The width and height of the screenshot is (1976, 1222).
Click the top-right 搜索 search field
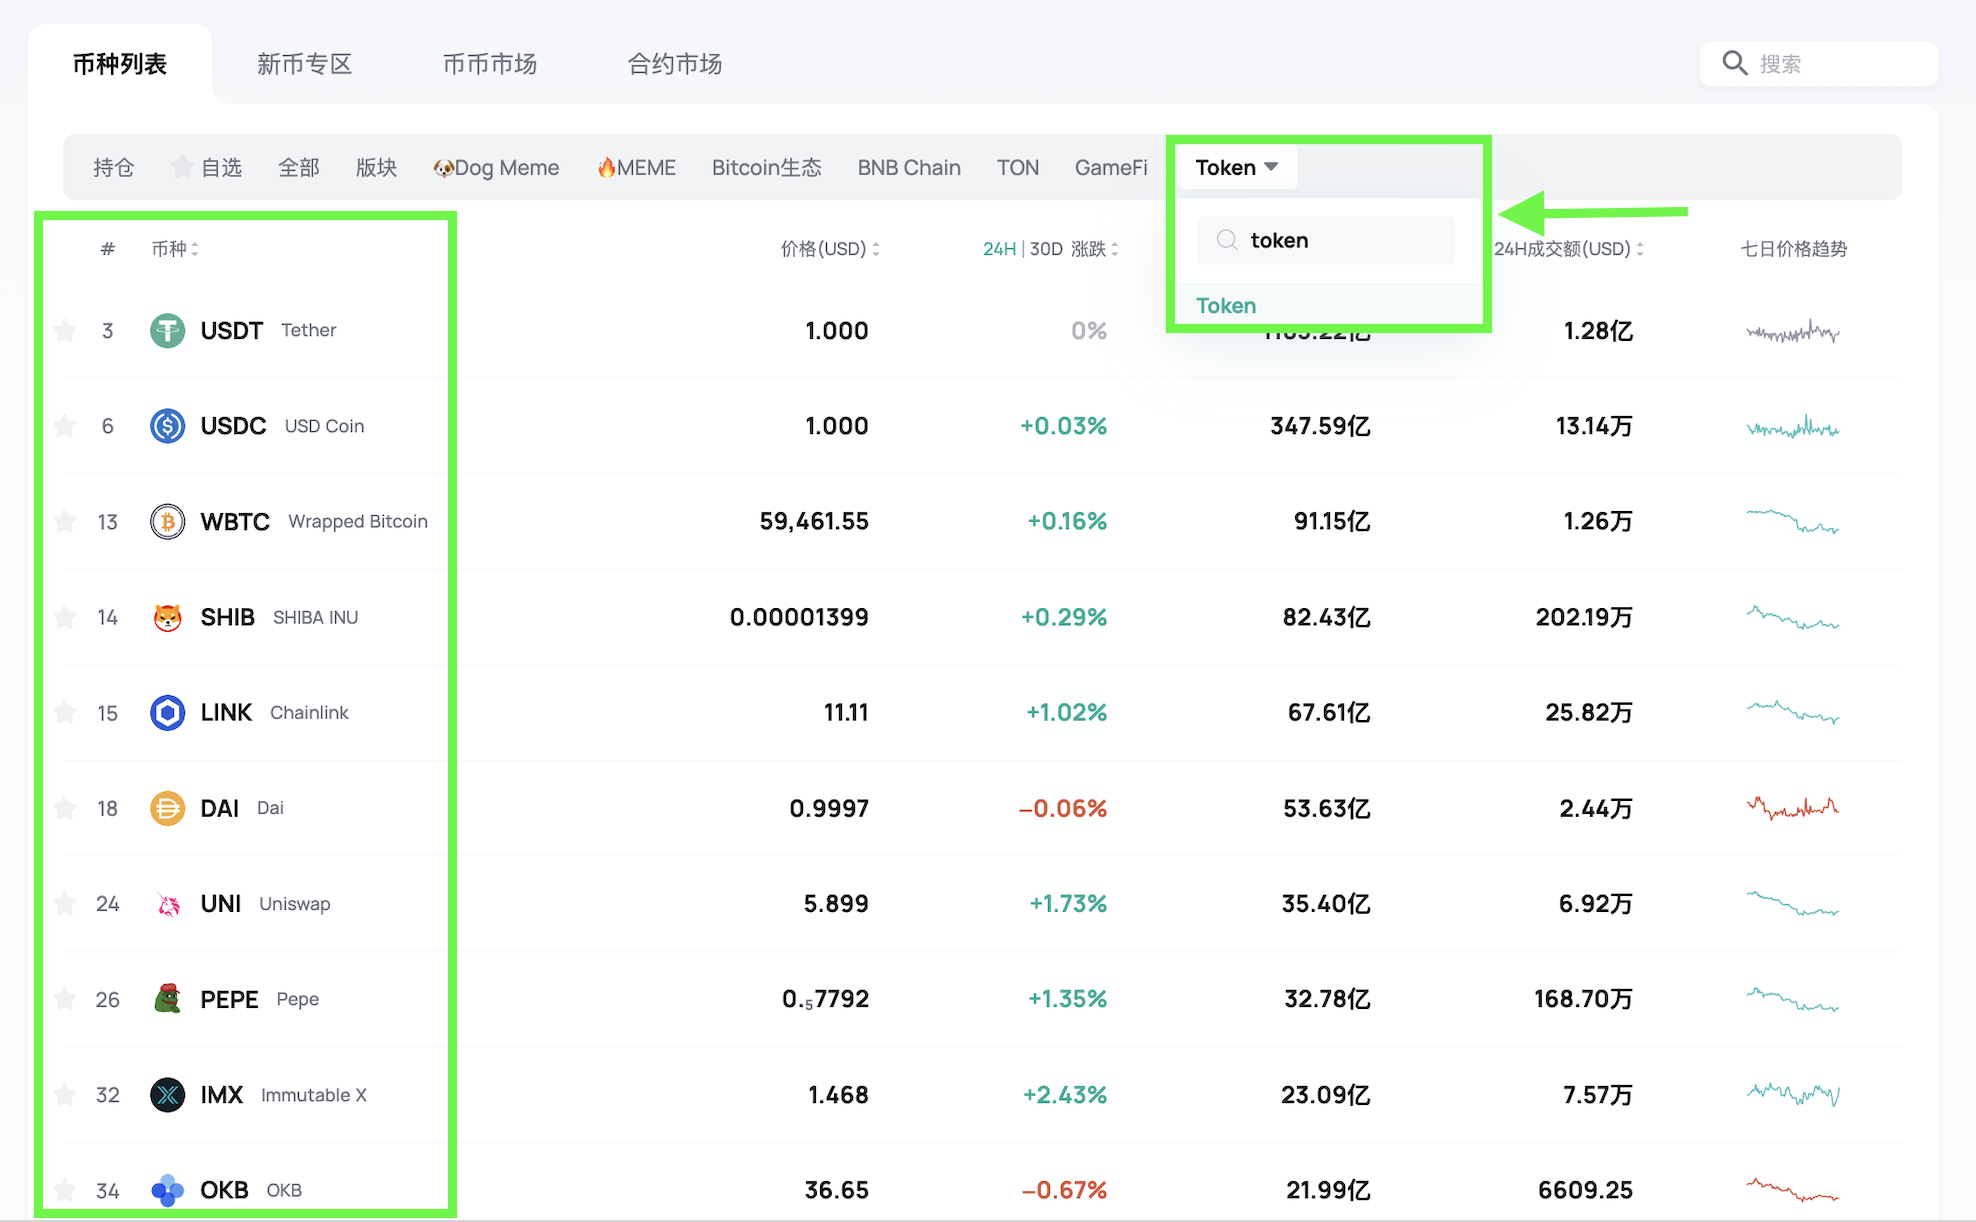point(1819,64)
